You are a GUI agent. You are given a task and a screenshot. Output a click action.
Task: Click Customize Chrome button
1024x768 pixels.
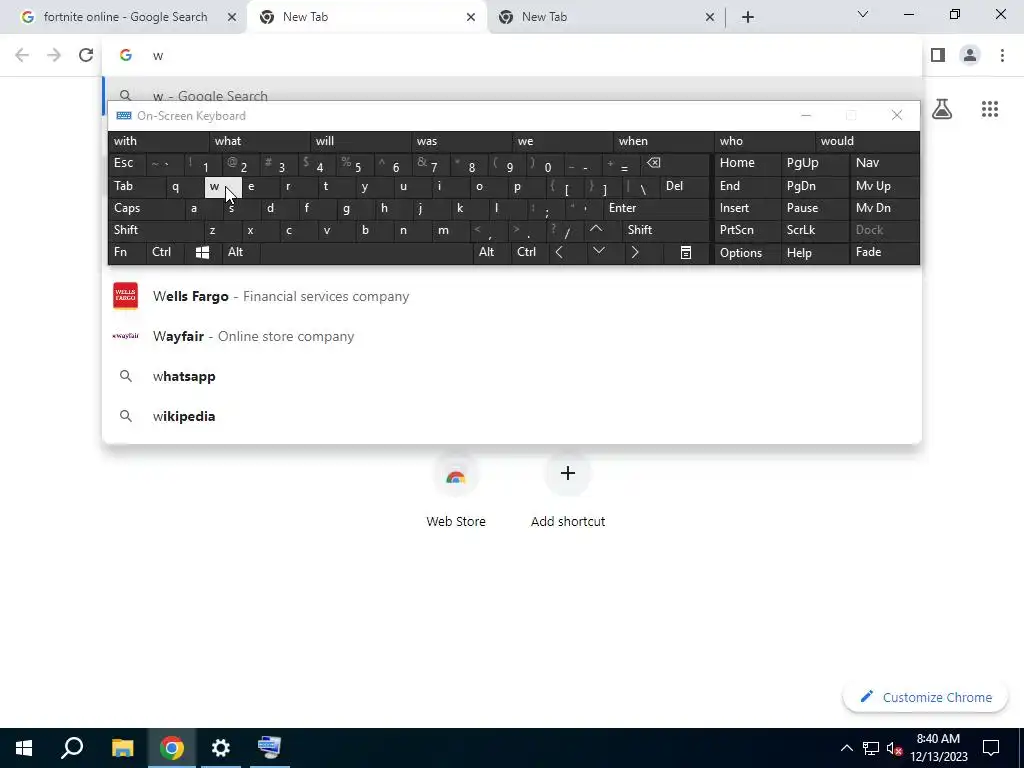(925, 697)
